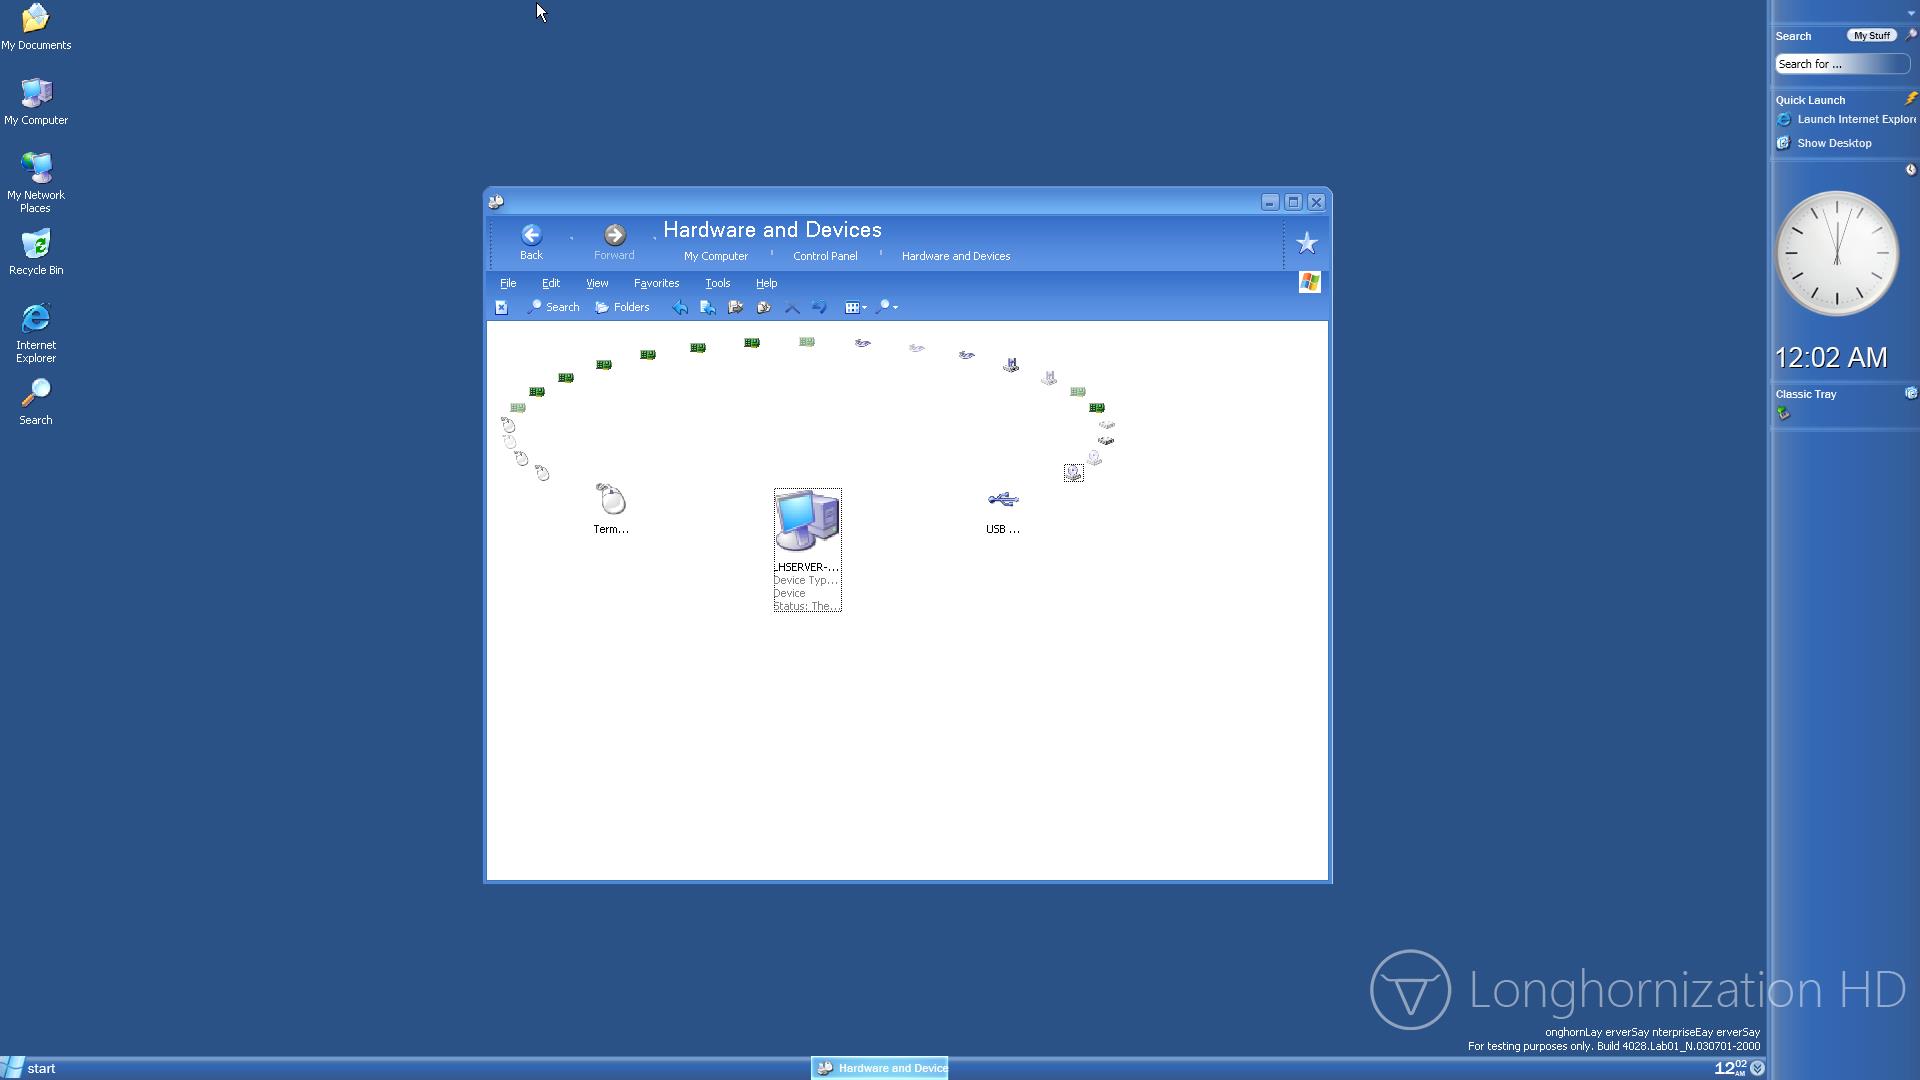1920x1080 pixels.
Task: Click the sidebar Search for input field
Action: 1840,64
